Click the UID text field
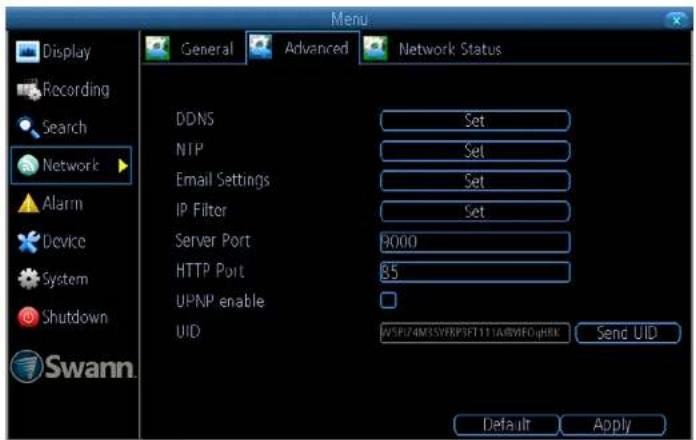The image size is (696, 440). pos(475,333)
